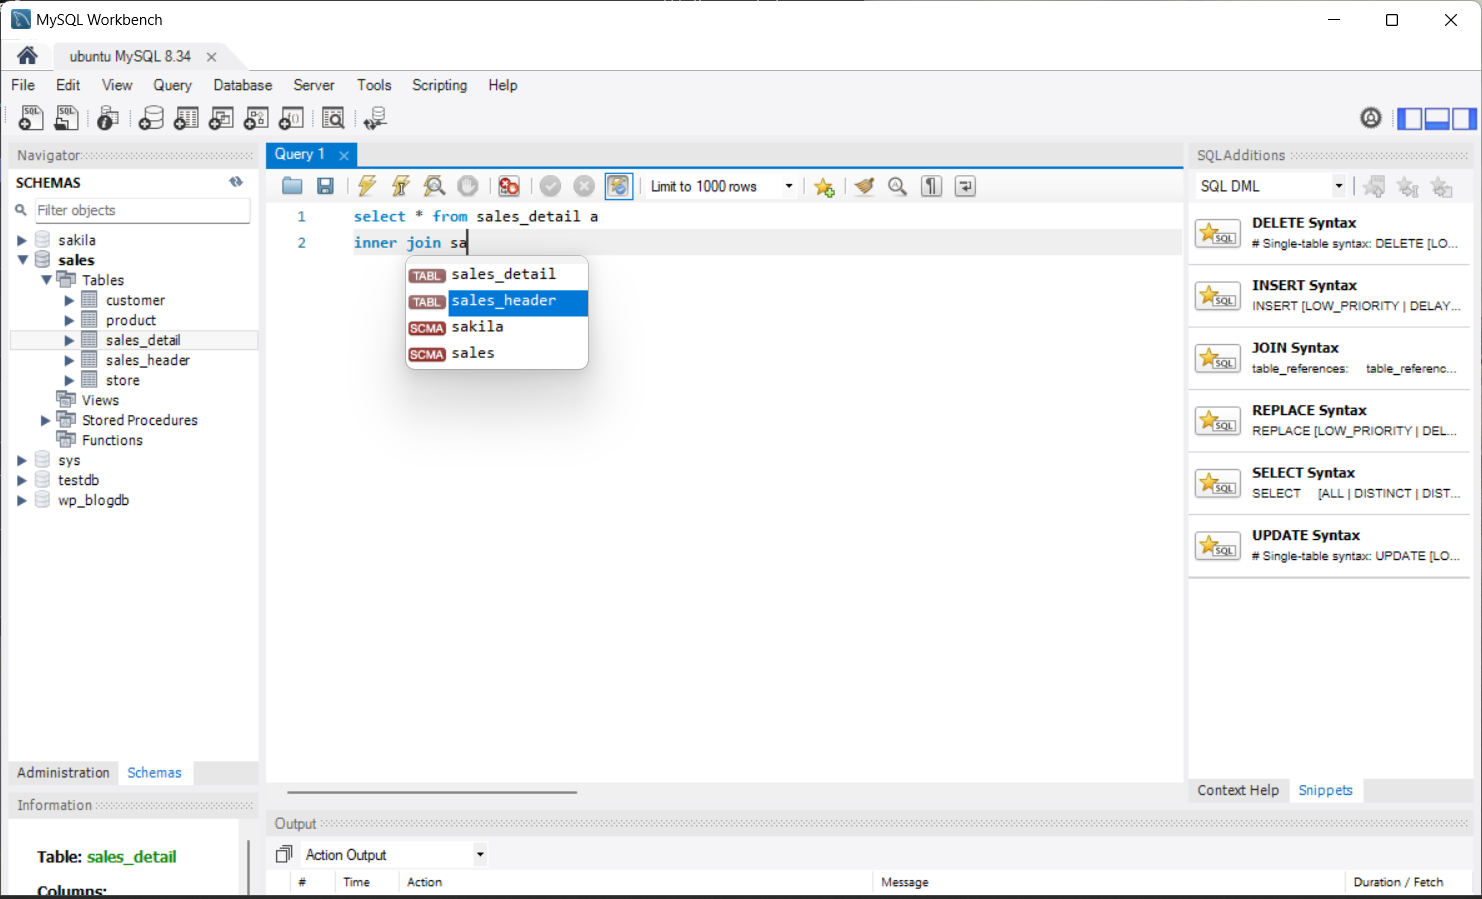Select the product table row

(x=131, y=320)
